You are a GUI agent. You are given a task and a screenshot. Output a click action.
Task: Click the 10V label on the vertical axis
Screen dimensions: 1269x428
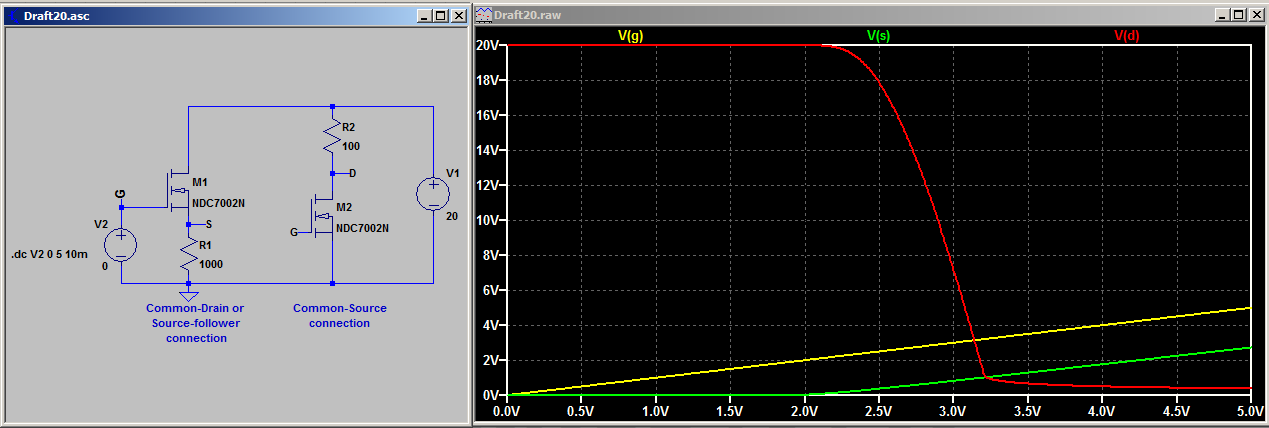[488, 221]
